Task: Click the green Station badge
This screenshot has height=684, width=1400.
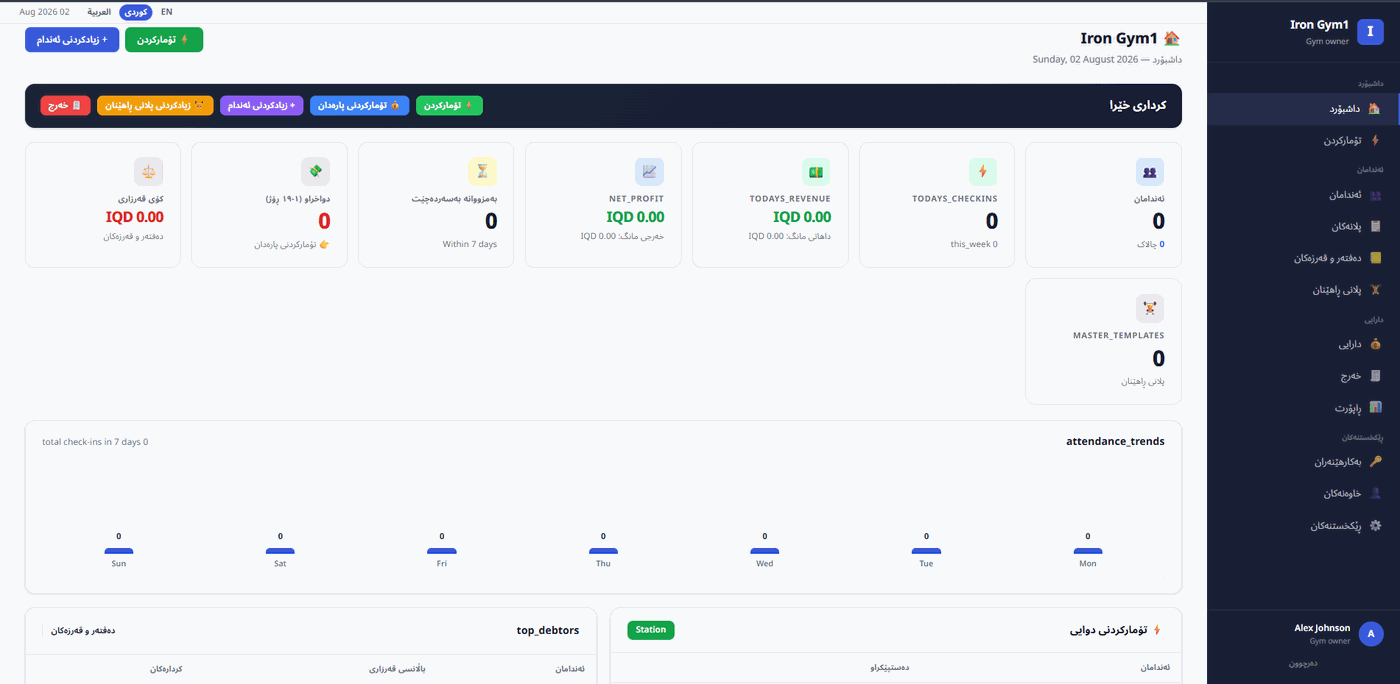Action: 651,630
